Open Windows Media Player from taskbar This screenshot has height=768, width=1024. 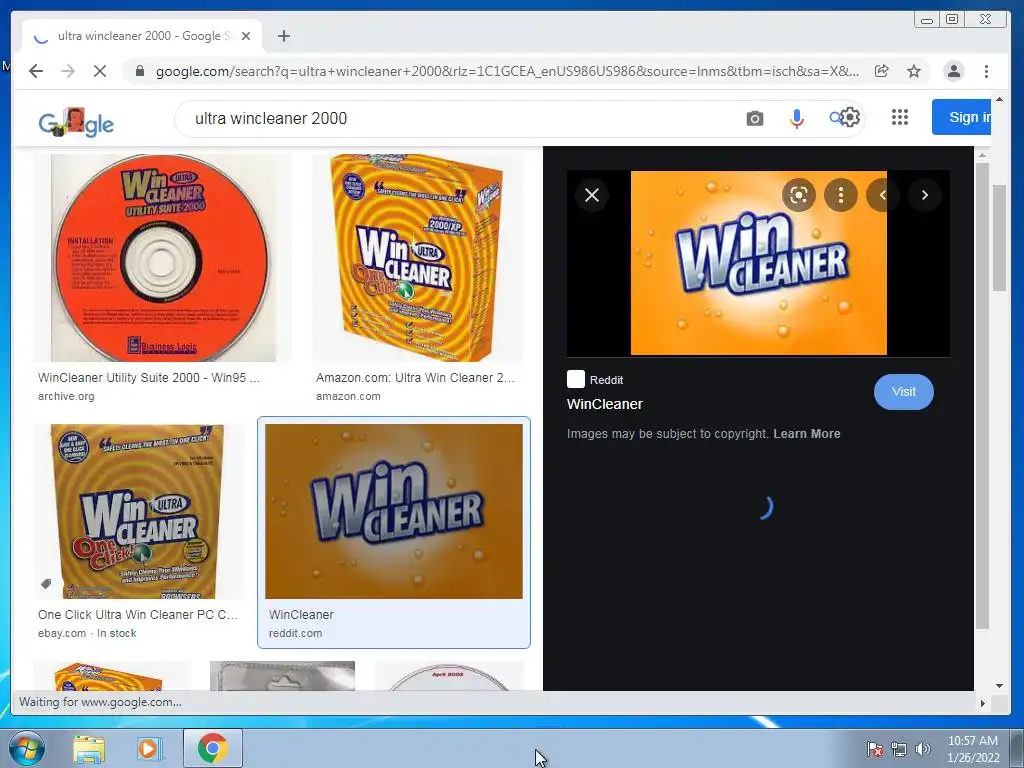click(149, 748)
